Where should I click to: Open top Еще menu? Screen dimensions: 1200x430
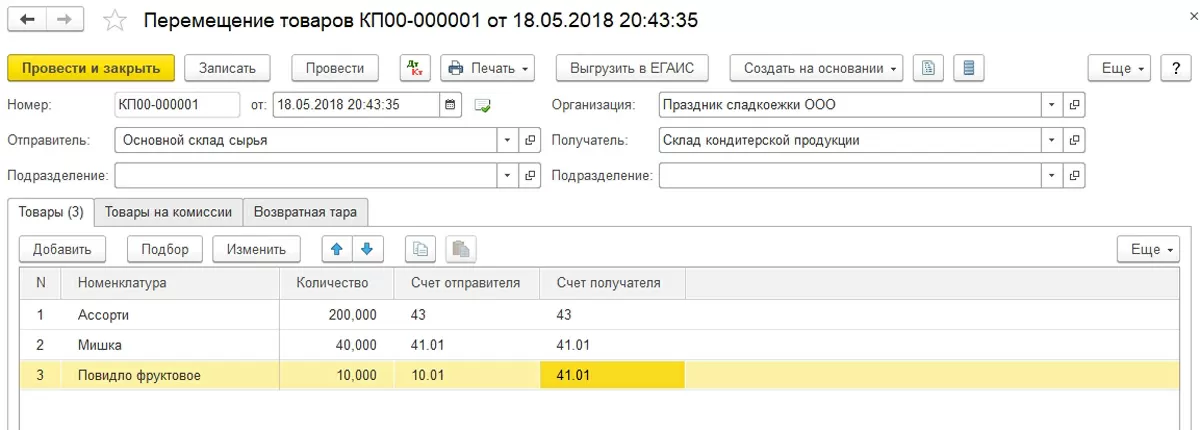1120,68
